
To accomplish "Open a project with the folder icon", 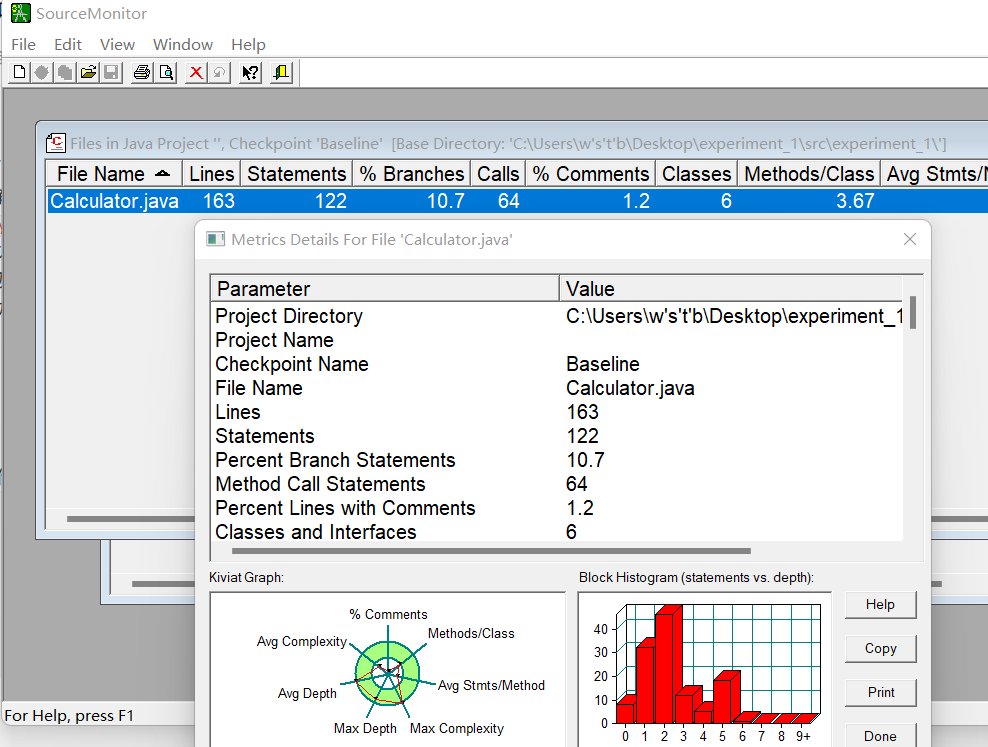I will [x=88, y=72].
